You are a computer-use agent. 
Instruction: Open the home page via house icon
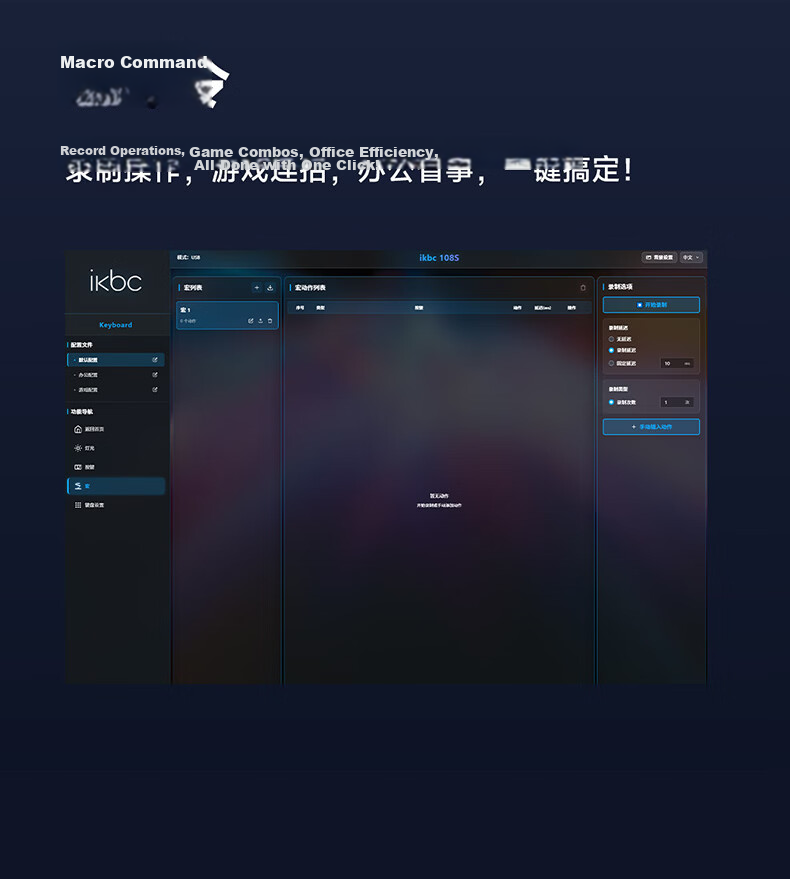click(78, 429)
